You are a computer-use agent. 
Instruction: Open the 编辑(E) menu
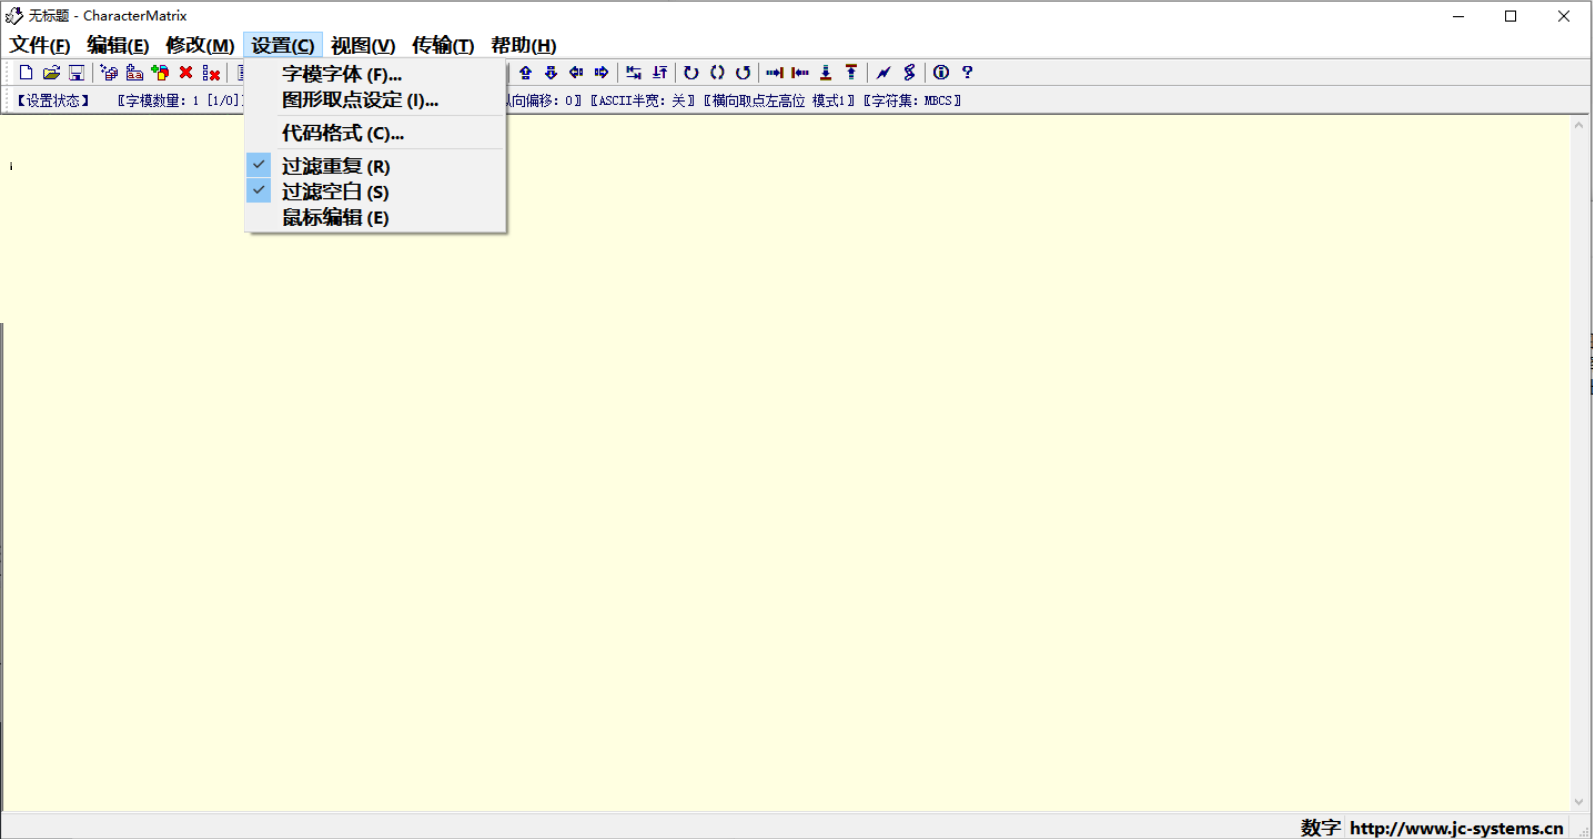point(118,45)
